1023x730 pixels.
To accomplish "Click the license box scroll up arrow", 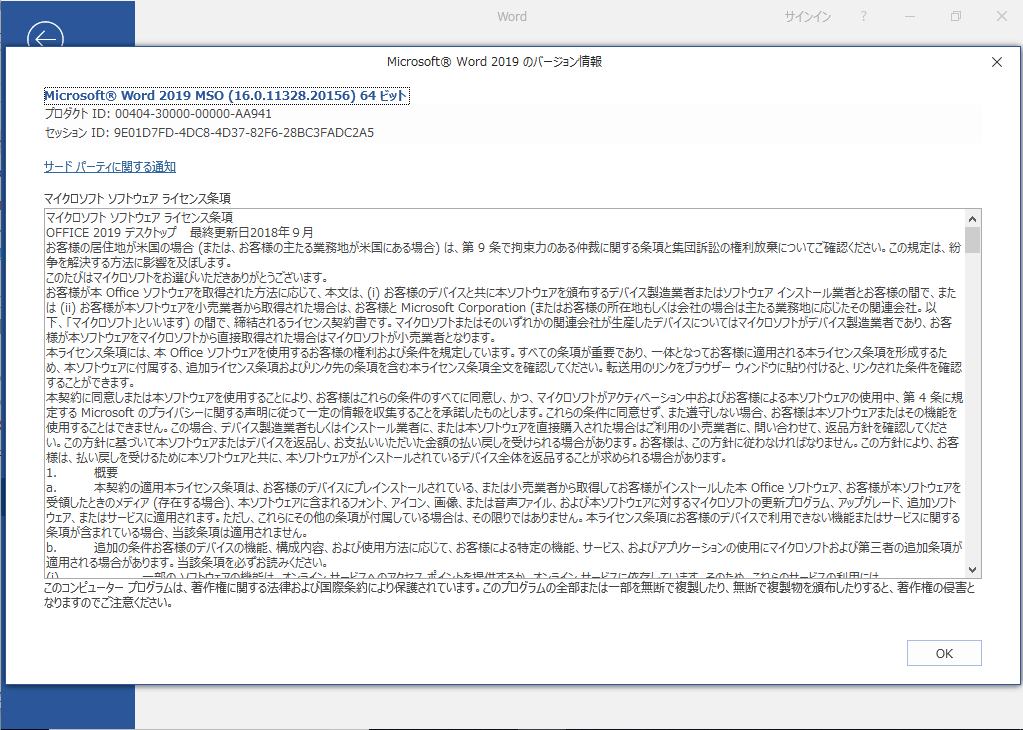I will pos(972,219).
